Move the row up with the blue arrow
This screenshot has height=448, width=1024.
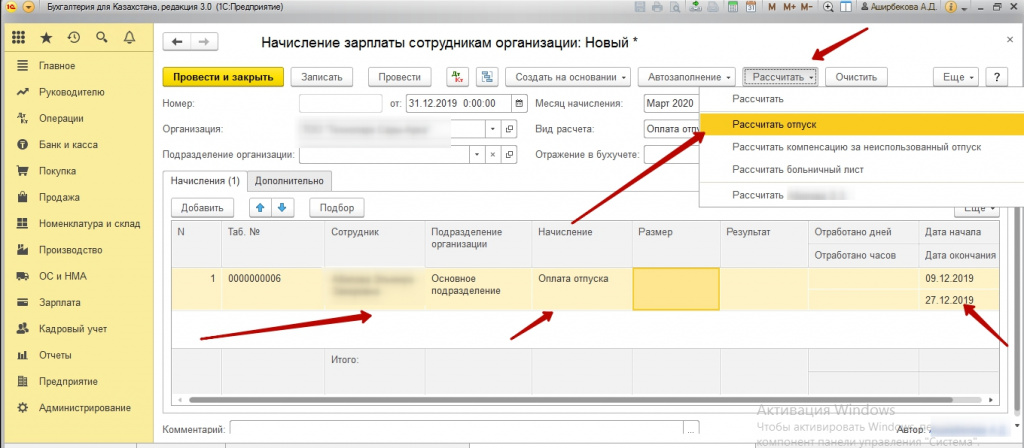[261, 208]
